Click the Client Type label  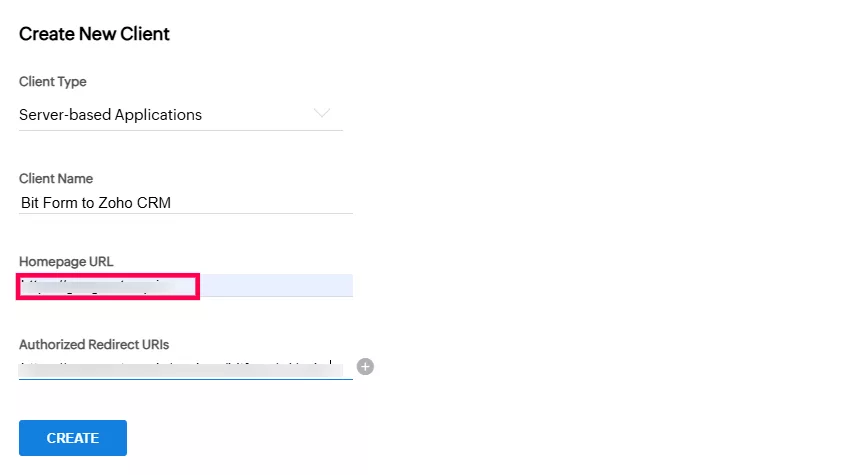53,82
